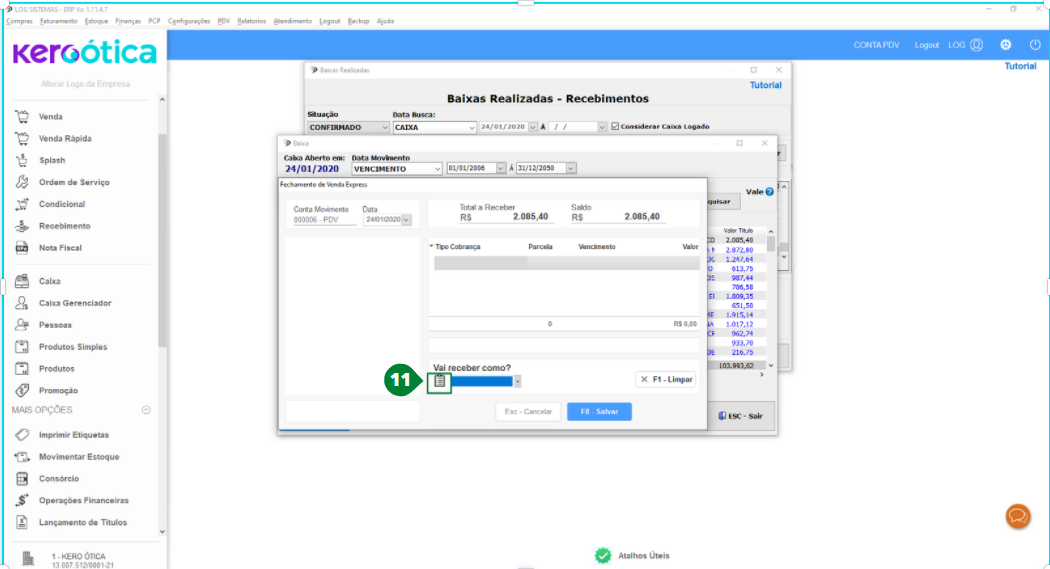Open the Faturamento menu

[x=58, y=21]
